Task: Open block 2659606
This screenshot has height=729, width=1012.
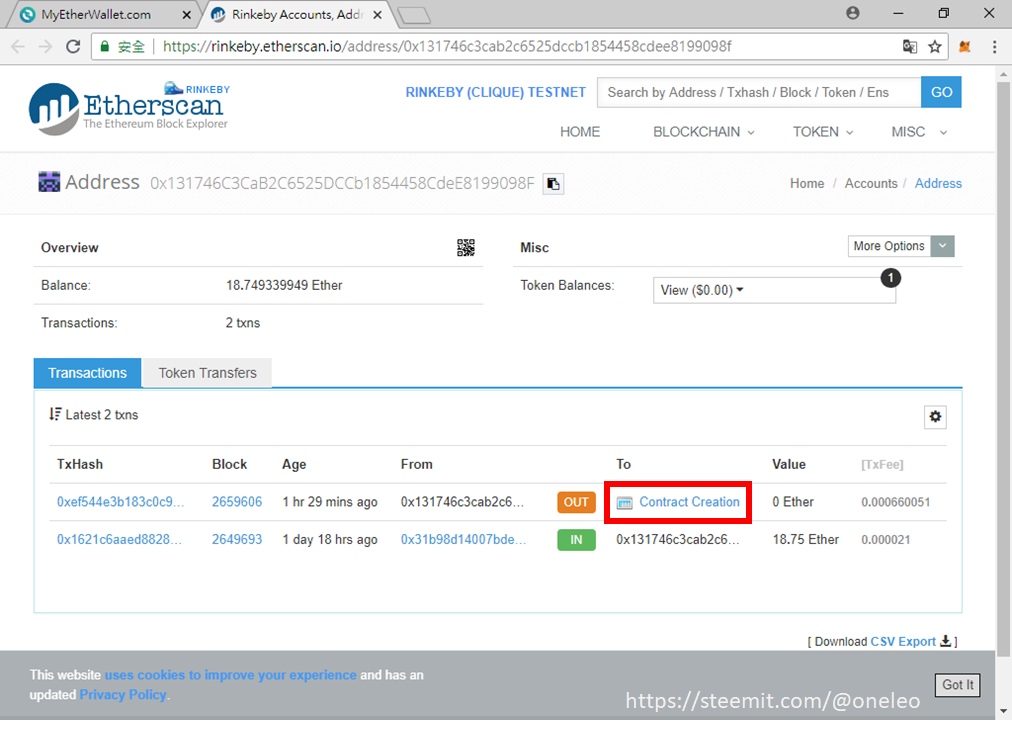Action: (x=237, y=502)
